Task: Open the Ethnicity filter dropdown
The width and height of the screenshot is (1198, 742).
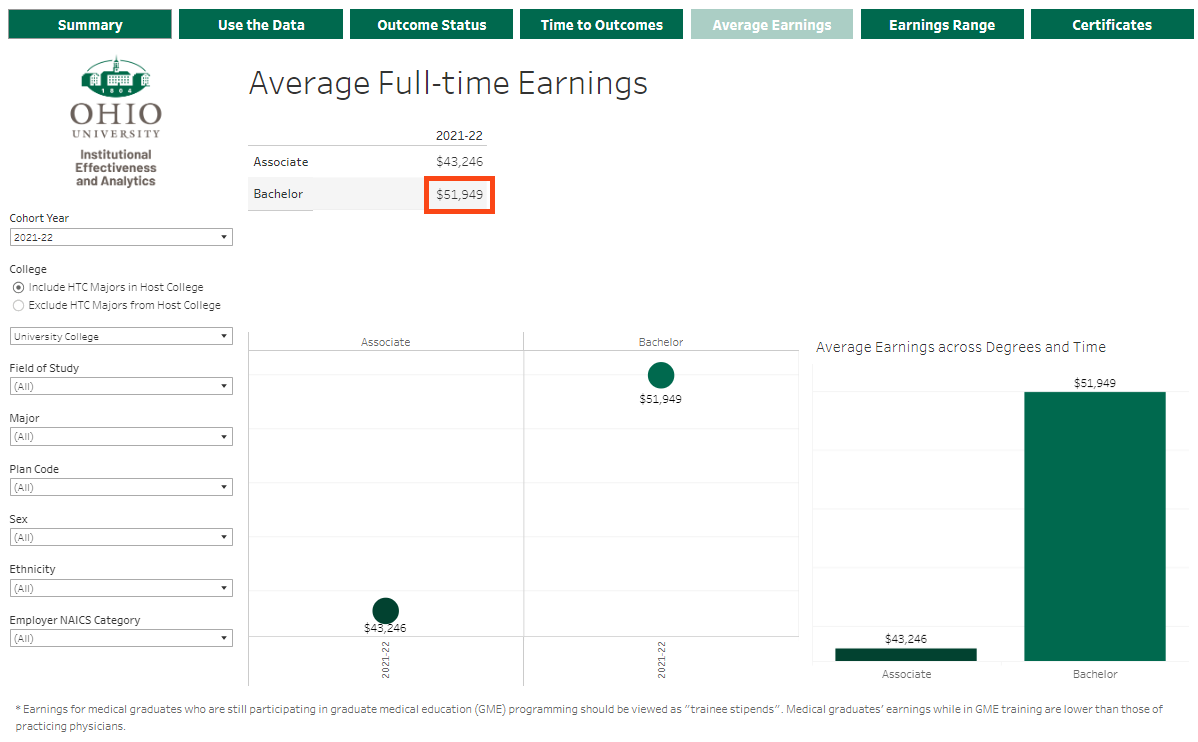Action: 121,588
